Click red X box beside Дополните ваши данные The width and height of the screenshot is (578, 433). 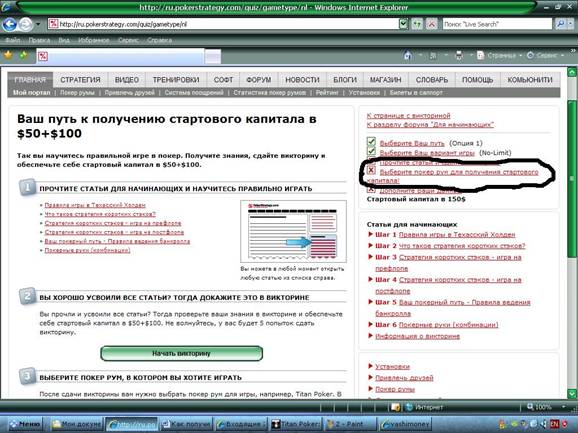coord(371,189)
